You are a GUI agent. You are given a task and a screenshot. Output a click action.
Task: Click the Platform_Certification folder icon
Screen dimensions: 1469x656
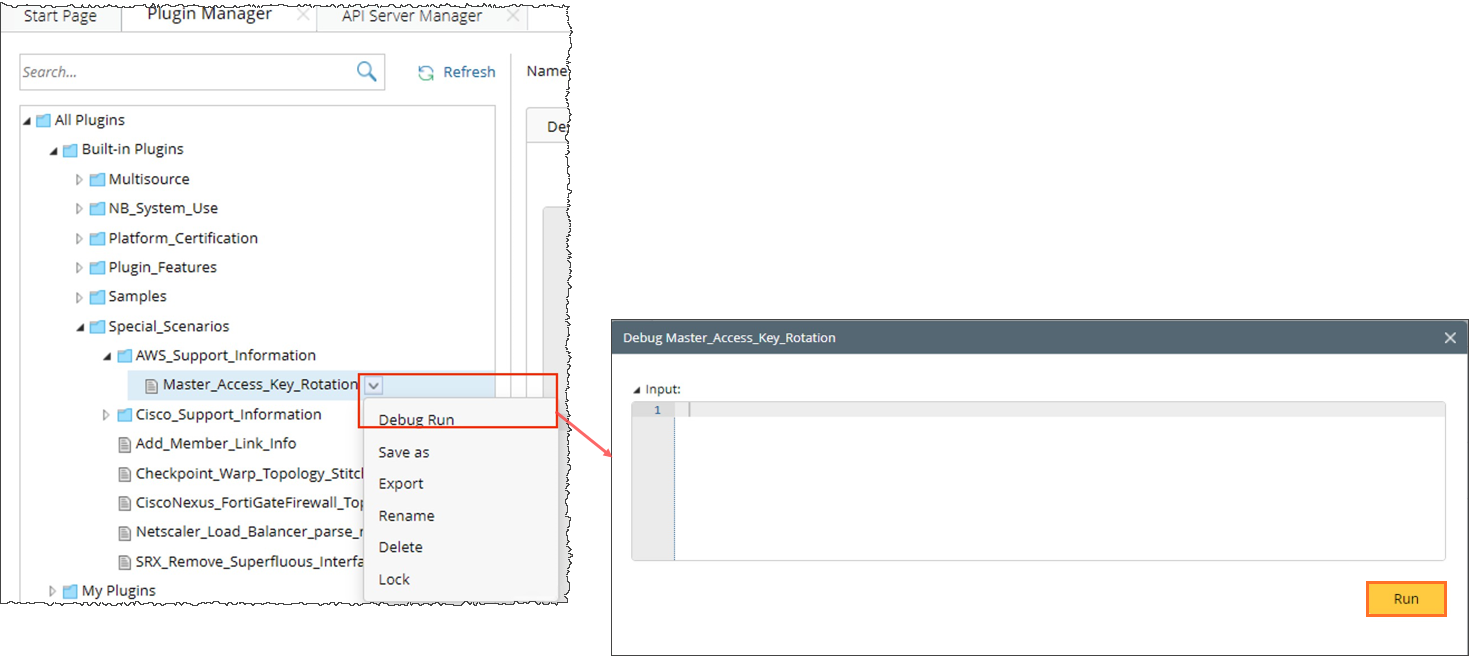[x=97, y=238]
